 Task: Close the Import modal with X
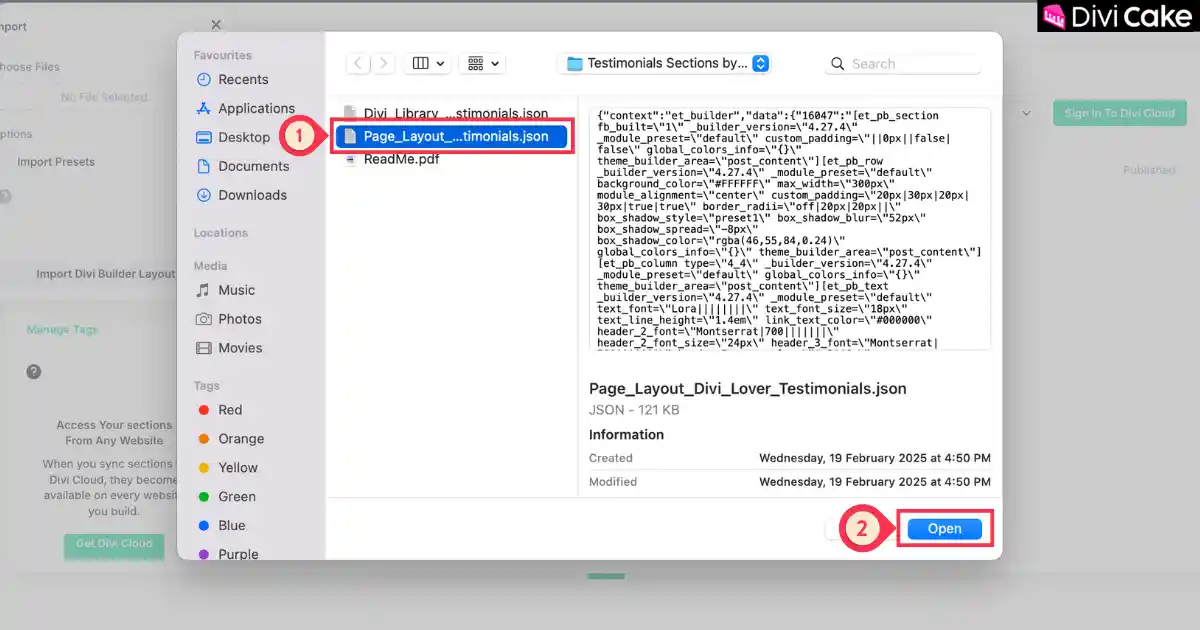click(x=216, y=25)
